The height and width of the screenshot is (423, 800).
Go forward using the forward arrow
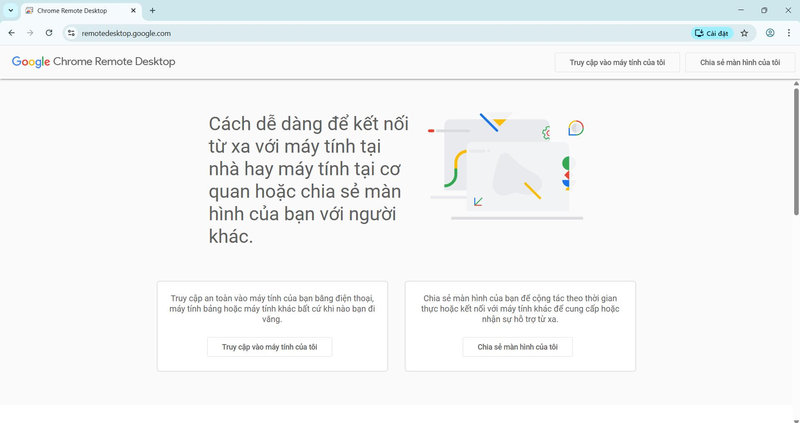click(x=30, y=33)
